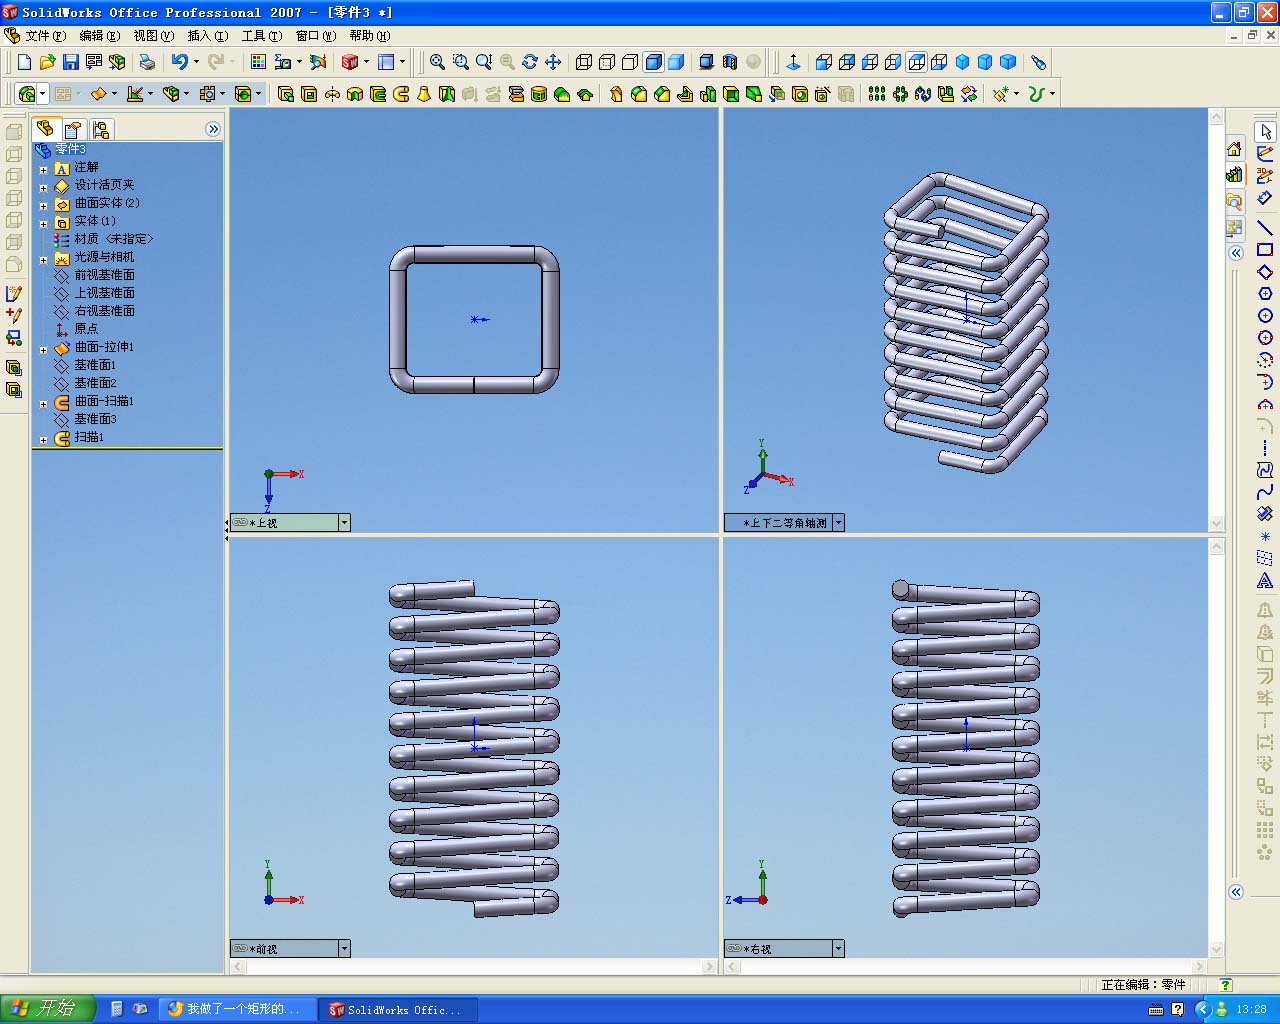Select the Rotate View tool
The image size is (1280, 1024).
[530, 62]
